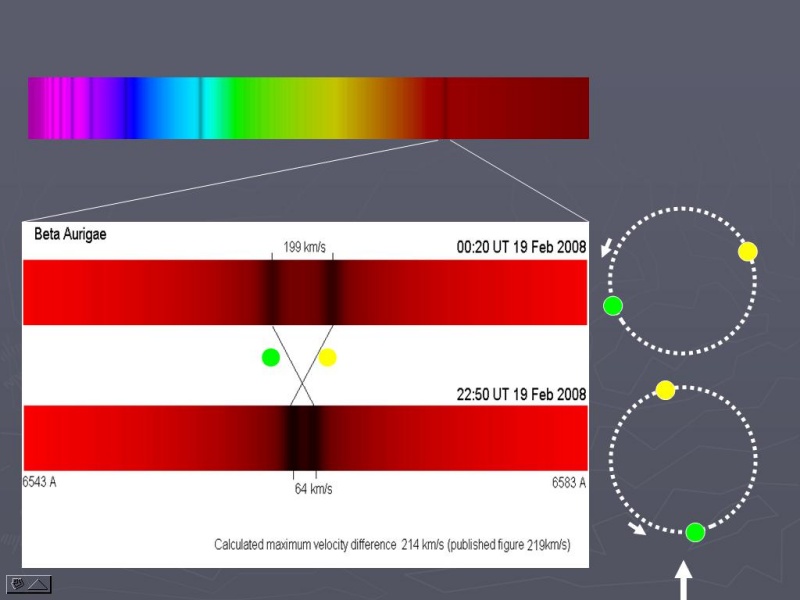Screen dimensions: 800x600
Task: Click the '64 km/s' velocity label
Action: pos(313,489)
